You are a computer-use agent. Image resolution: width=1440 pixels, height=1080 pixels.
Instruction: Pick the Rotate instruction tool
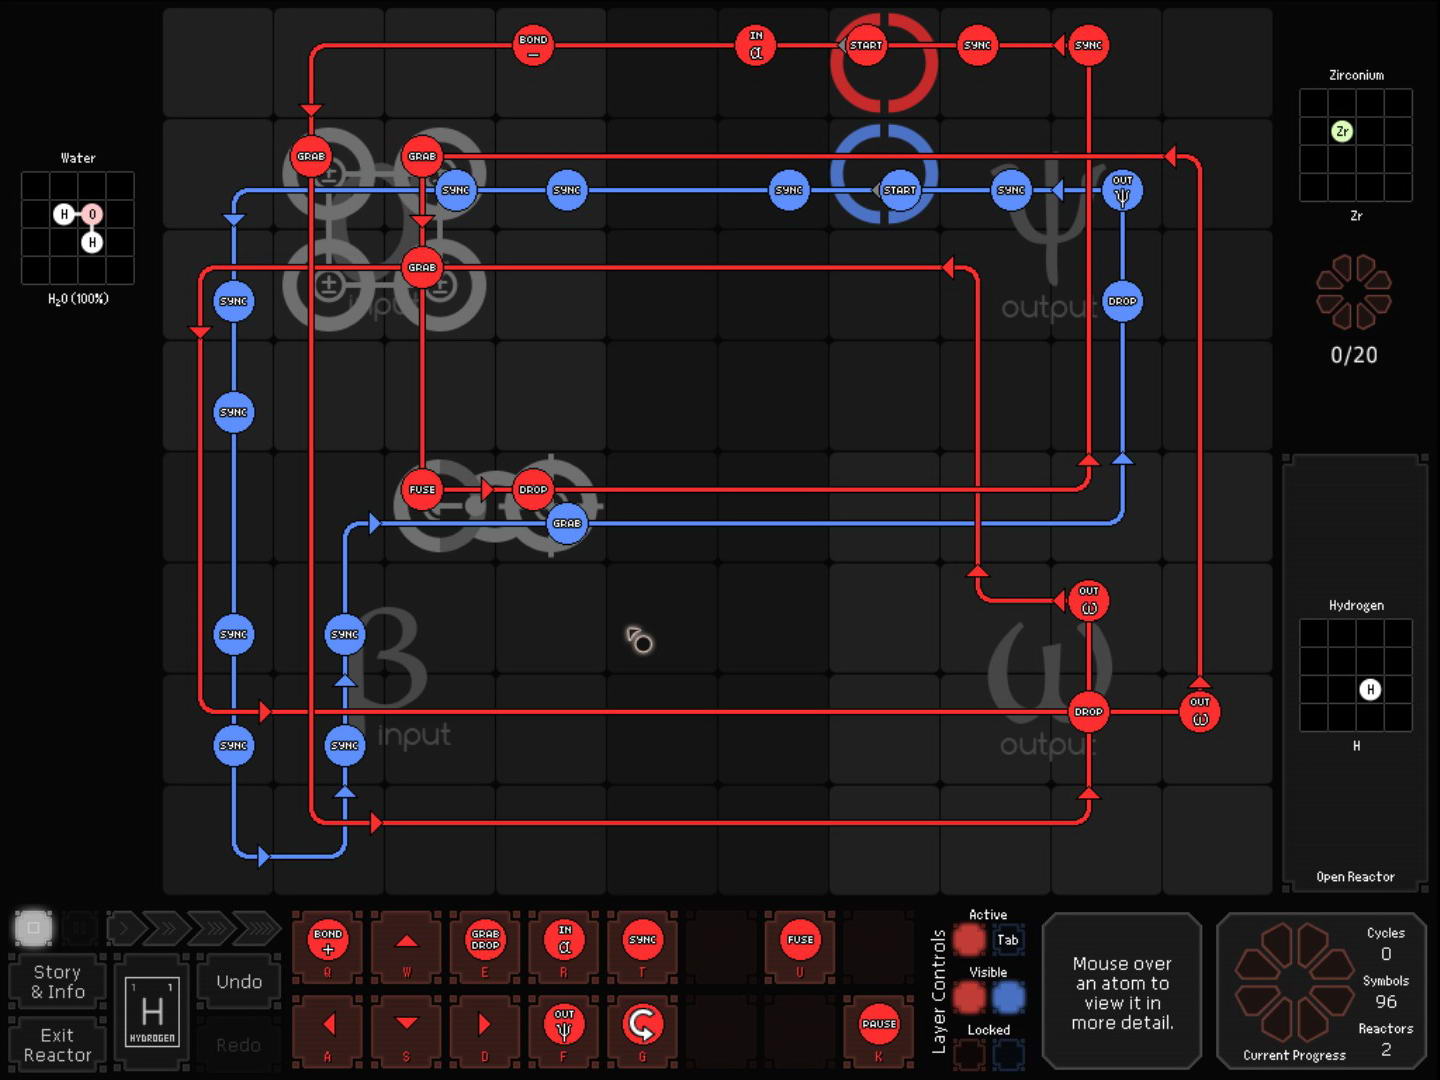point(642,1025)
